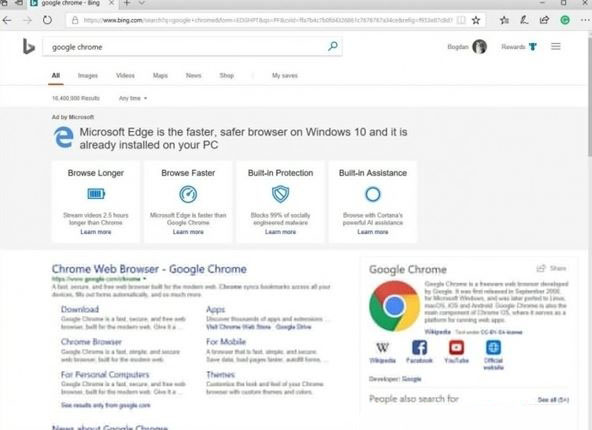Click the web notes pen icon
Screen dimensions: 592x430
tap(524, 20)
